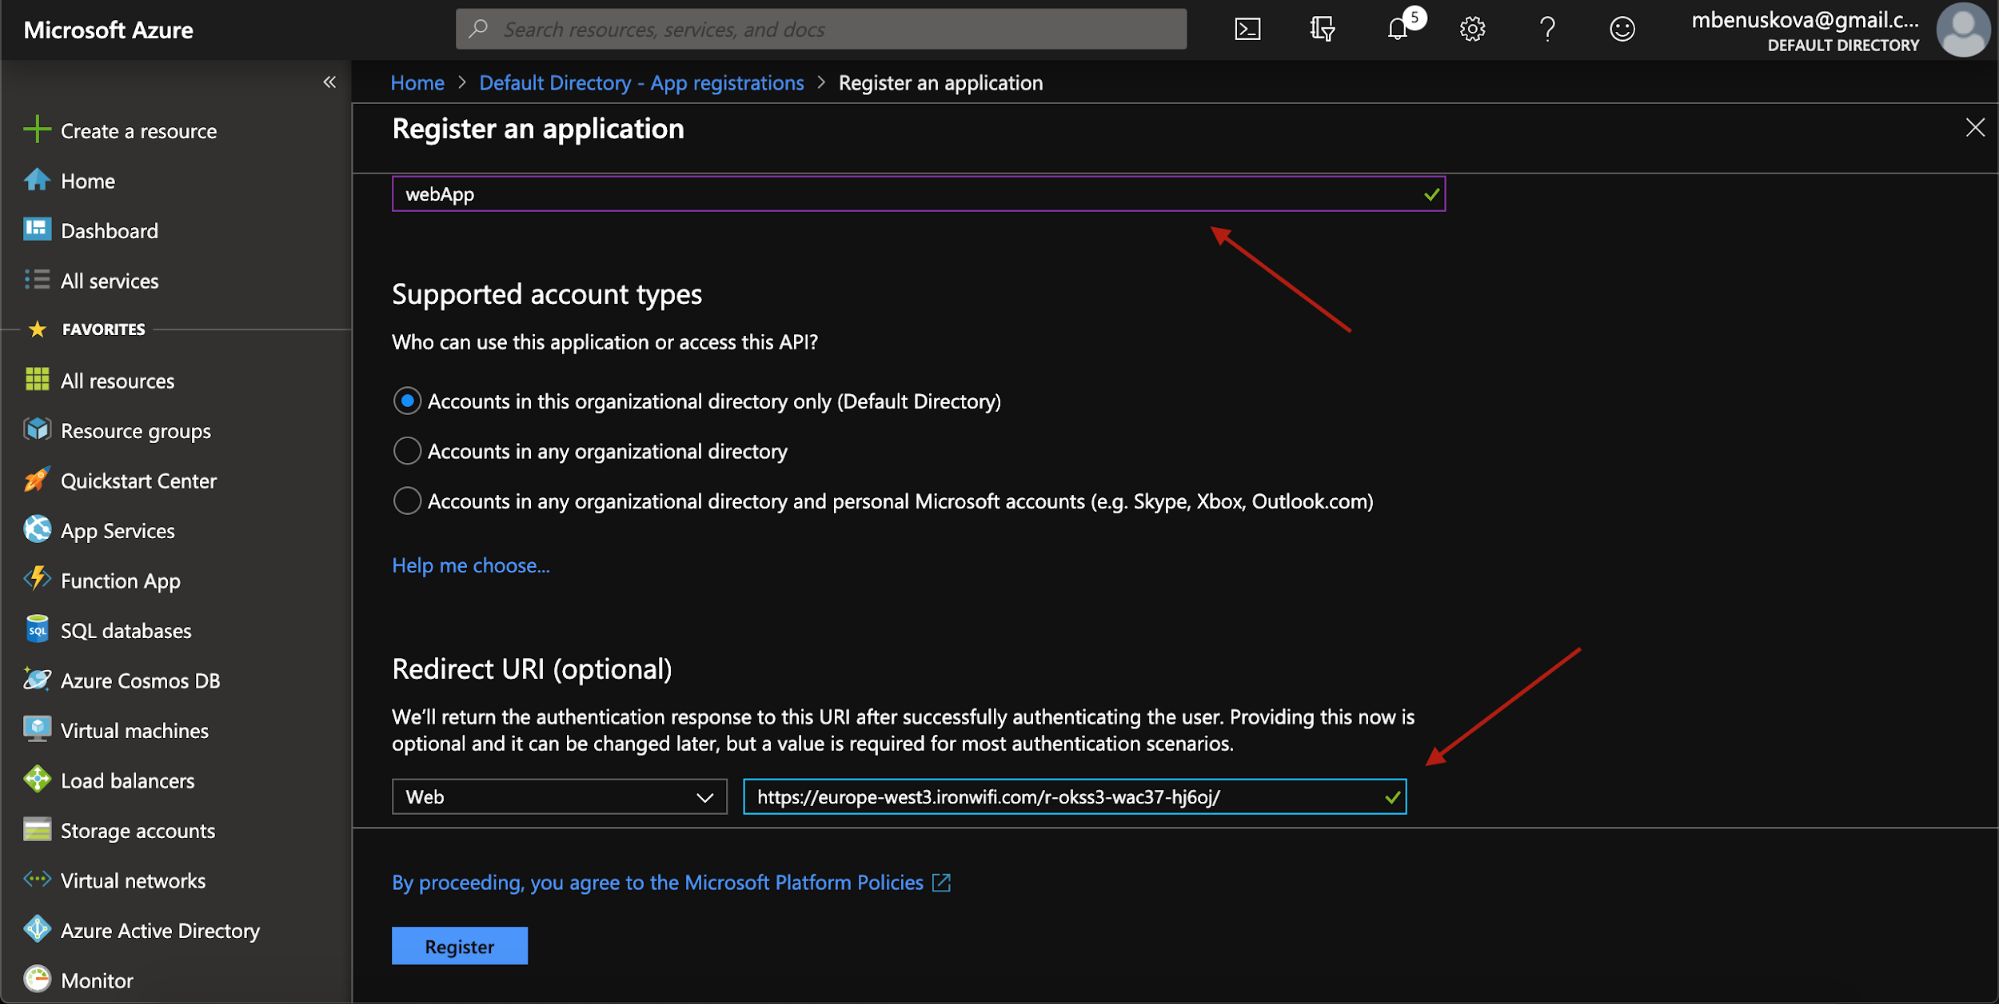Viewport: 1999px width, 1005px height.
Task: Select Azure Cosmos DB in sidebar
Action: tap(140, 680)
